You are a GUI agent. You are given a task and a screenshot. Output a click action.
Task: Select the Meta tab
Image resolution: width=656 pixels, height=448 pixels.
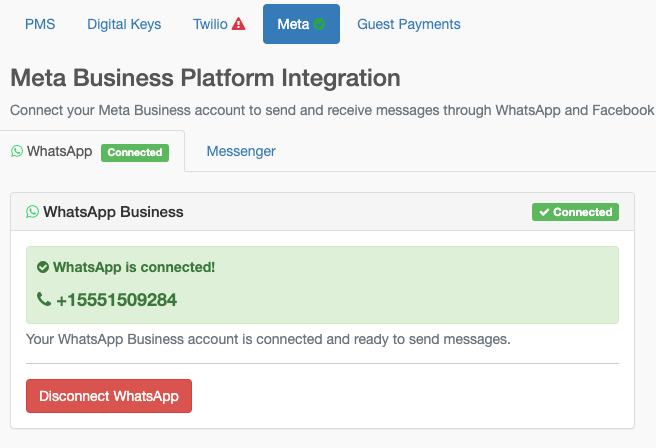(x=301, y=24)
